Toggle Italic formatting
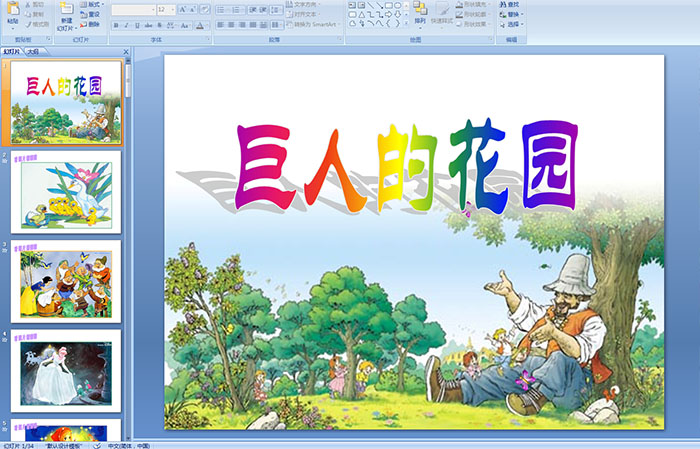 click(126, 25)
